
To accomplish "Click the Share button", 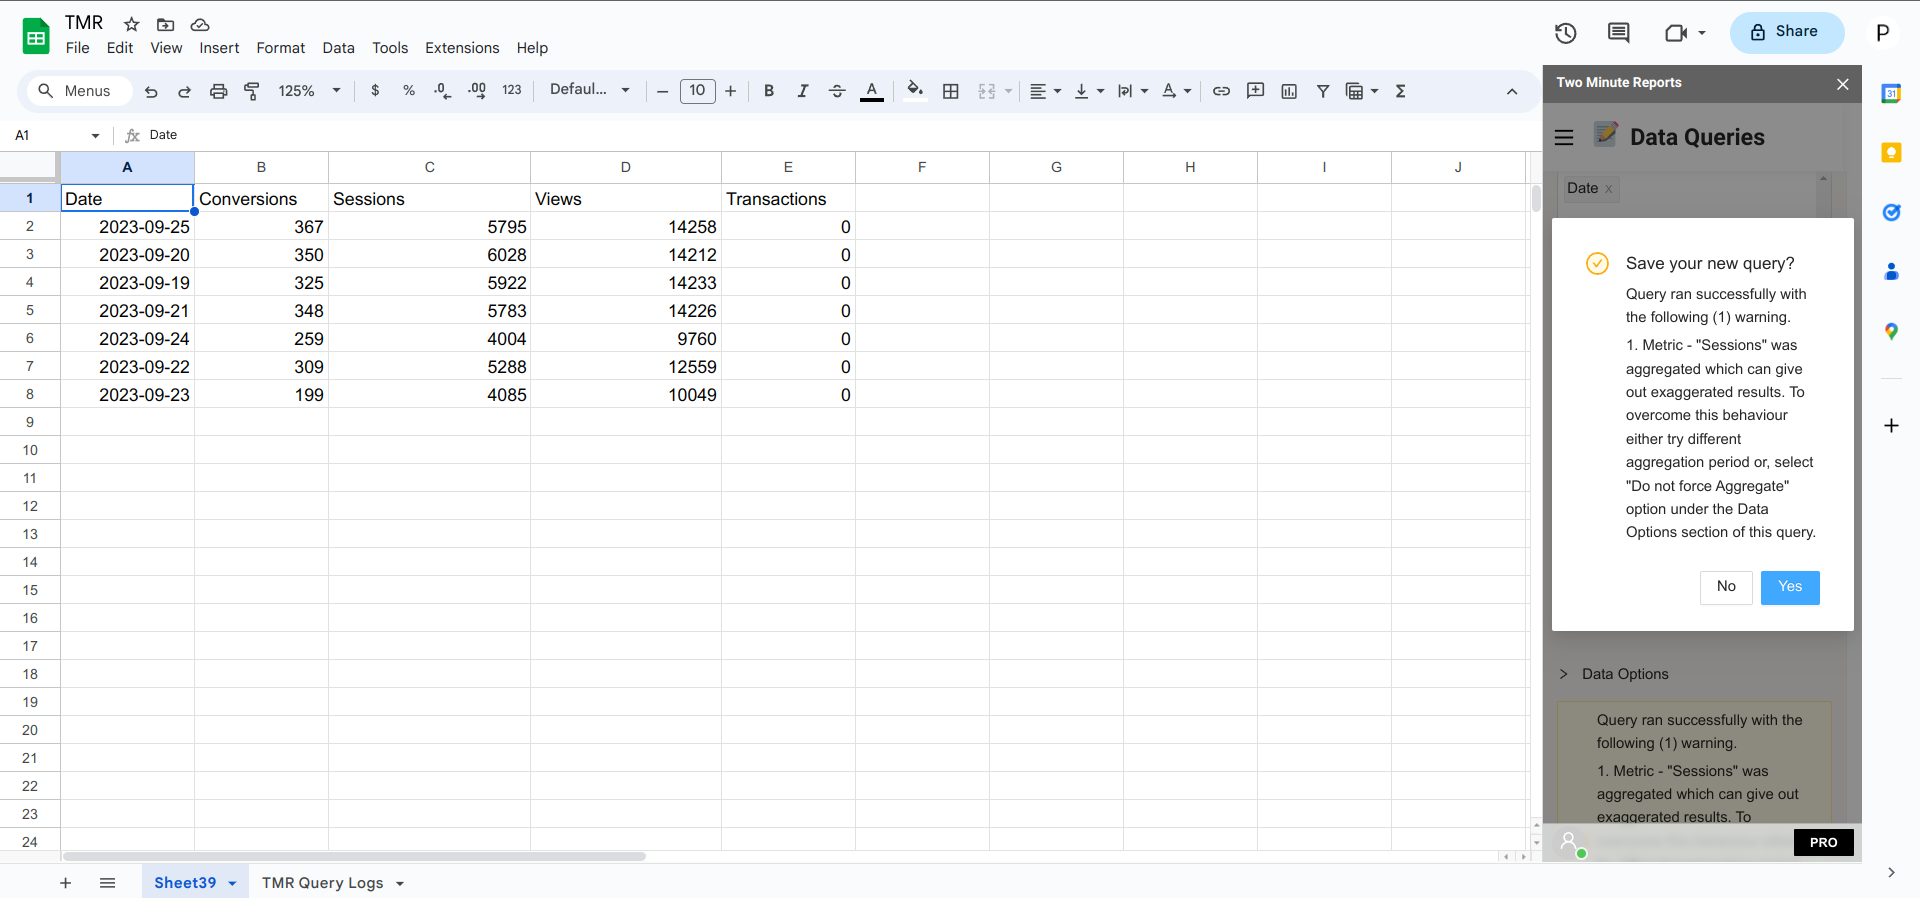I will pos(1786,32).
